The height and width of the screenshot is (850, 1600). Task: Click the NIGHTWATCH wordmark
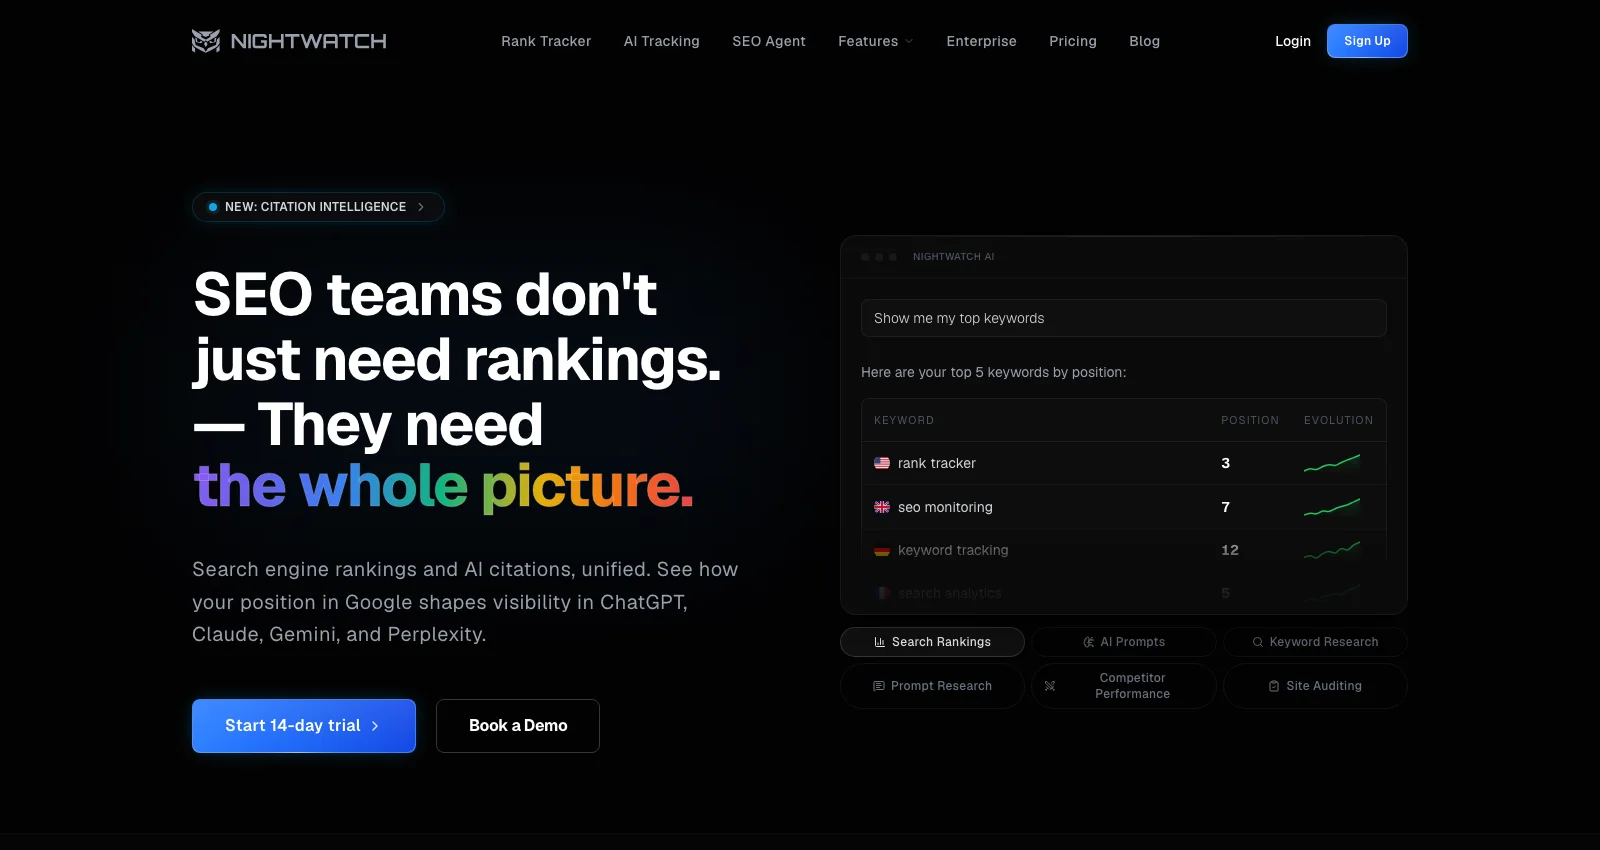point(308,41)
